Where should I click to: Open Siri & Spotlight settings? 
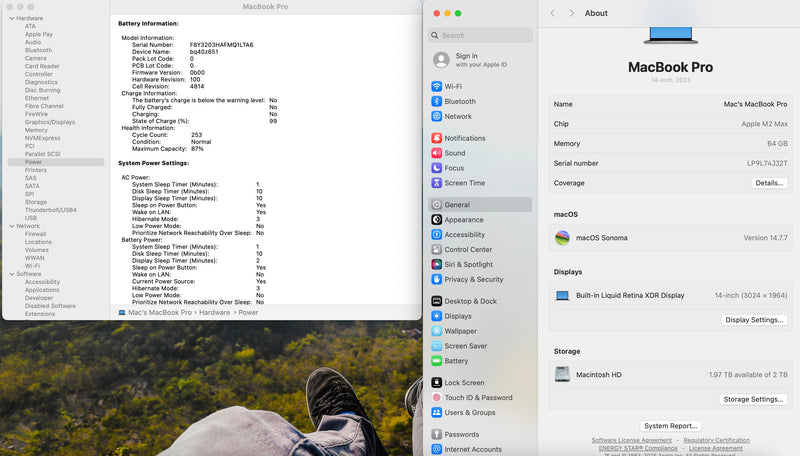480,264
